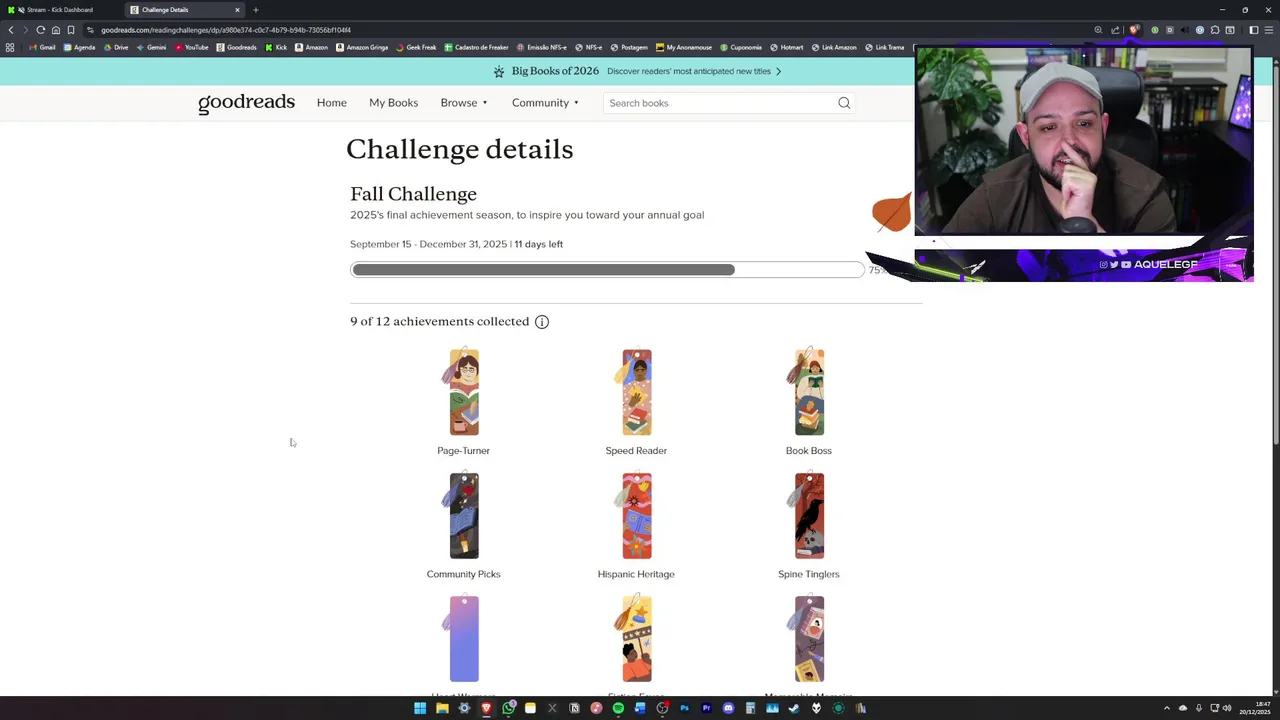Click the share page icon in address bar
This screenshot has width=1280, height=720.
(x=1115, y=30)
